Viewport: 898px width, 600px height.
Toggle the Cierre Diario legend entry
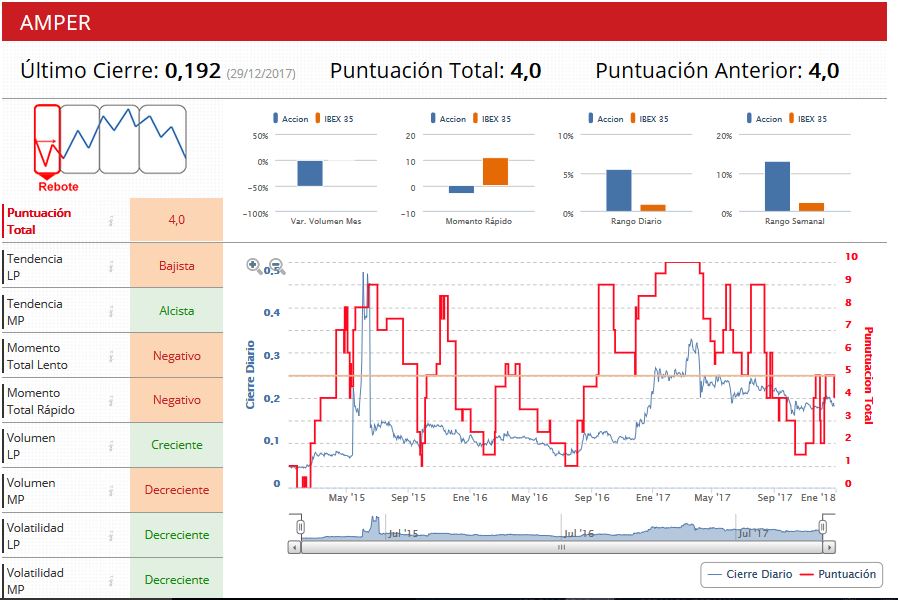click(750, 574)
